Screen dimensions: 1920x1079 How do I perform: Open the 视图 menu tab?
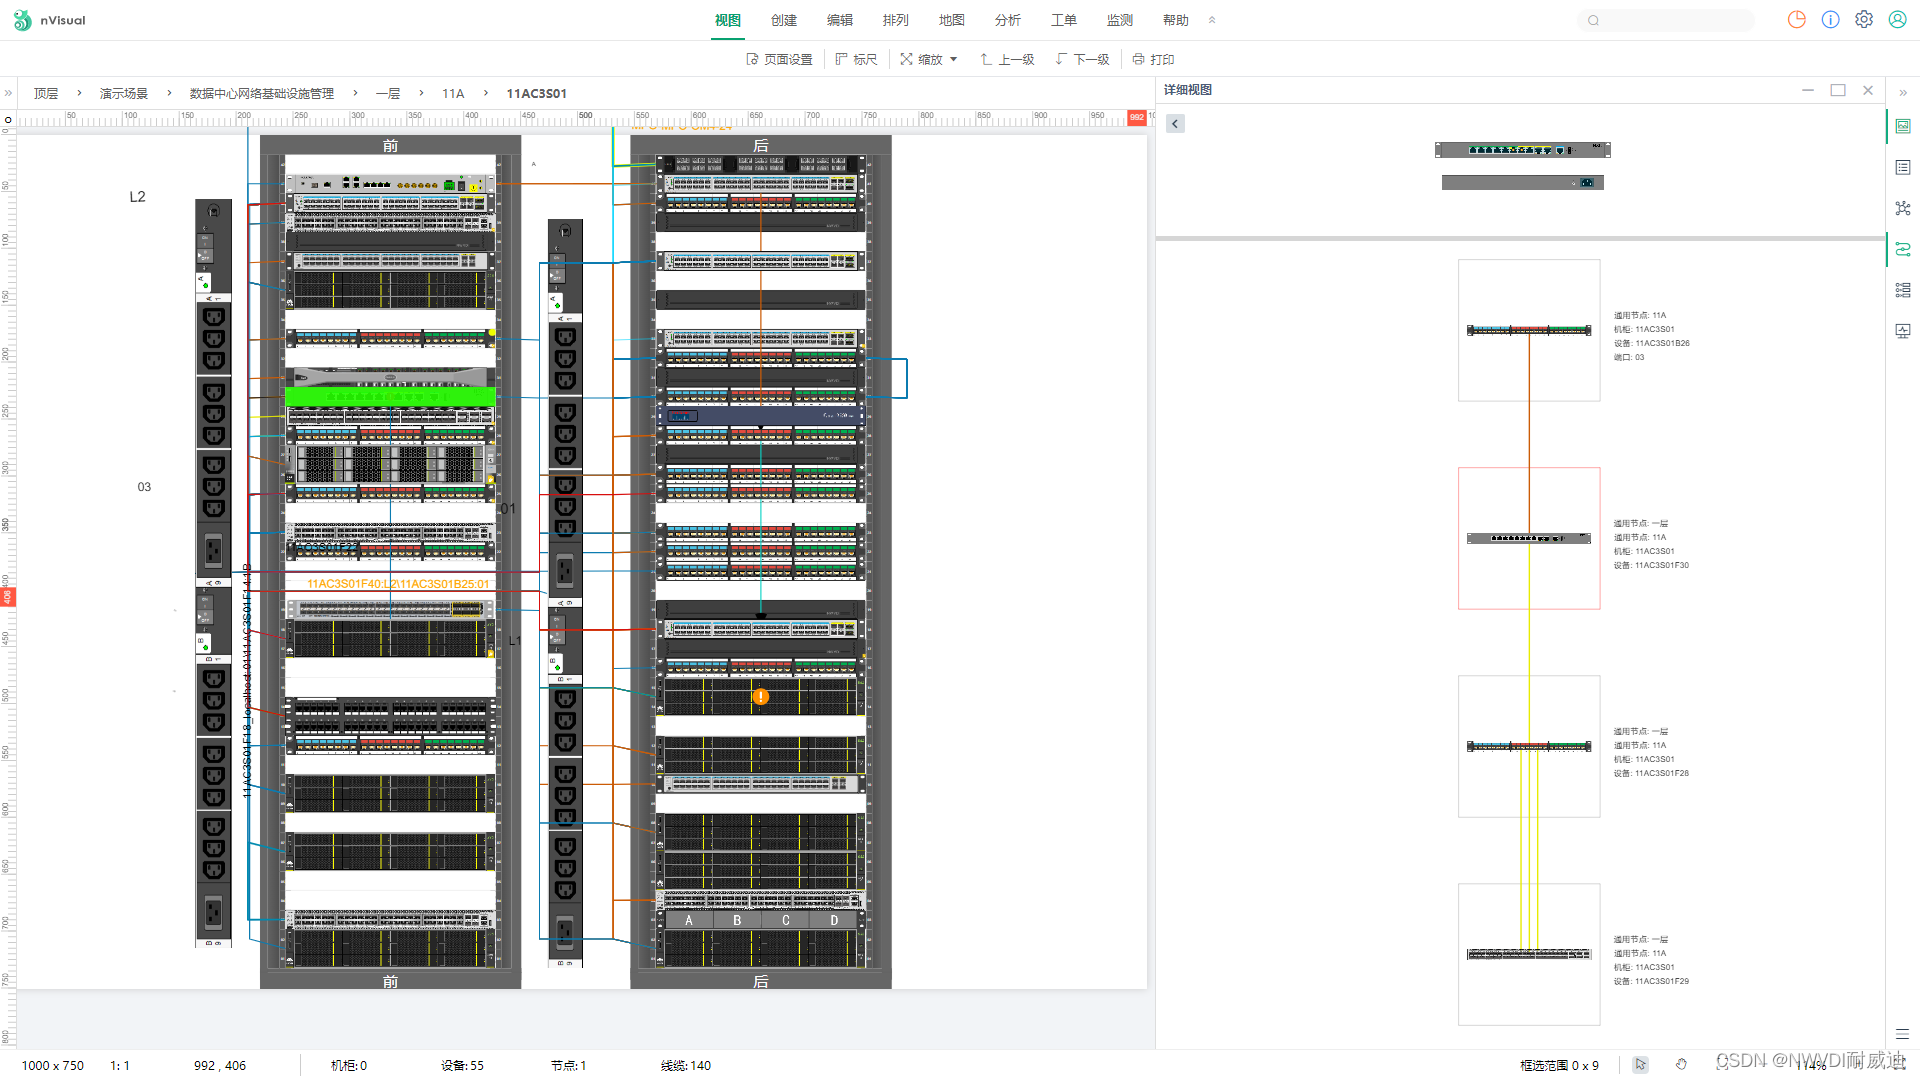728,20
